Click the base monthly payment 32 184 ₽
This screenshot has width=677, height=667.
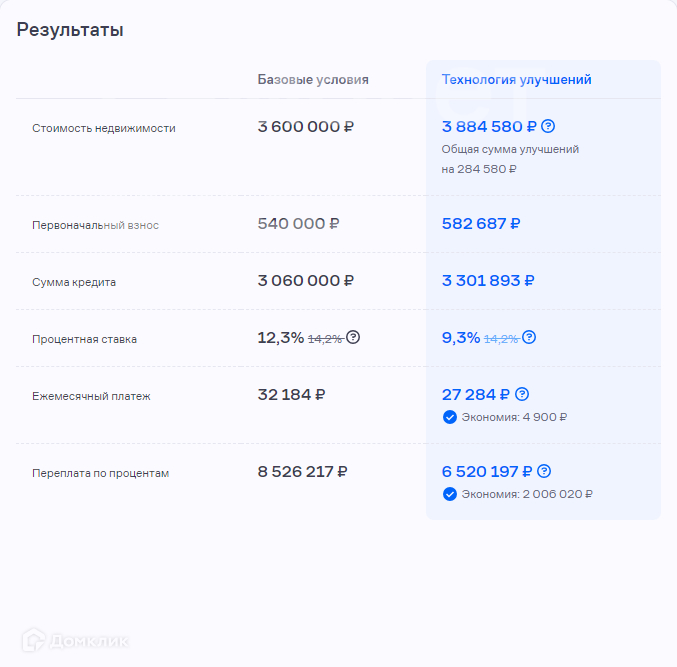pyautogui.click(x=292, y=394)
